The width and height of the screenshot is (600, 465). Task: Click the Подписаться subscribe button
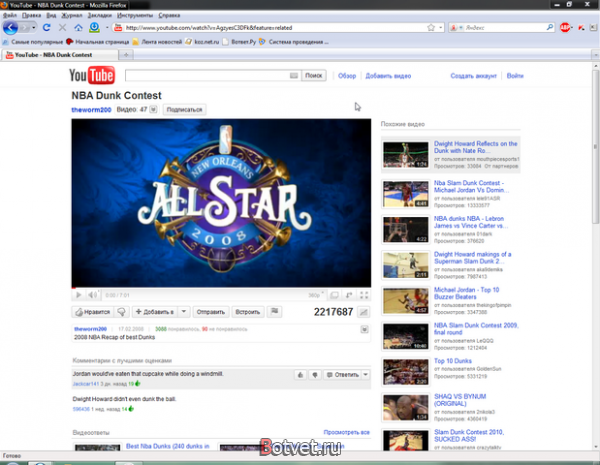[x=184, y=109]
